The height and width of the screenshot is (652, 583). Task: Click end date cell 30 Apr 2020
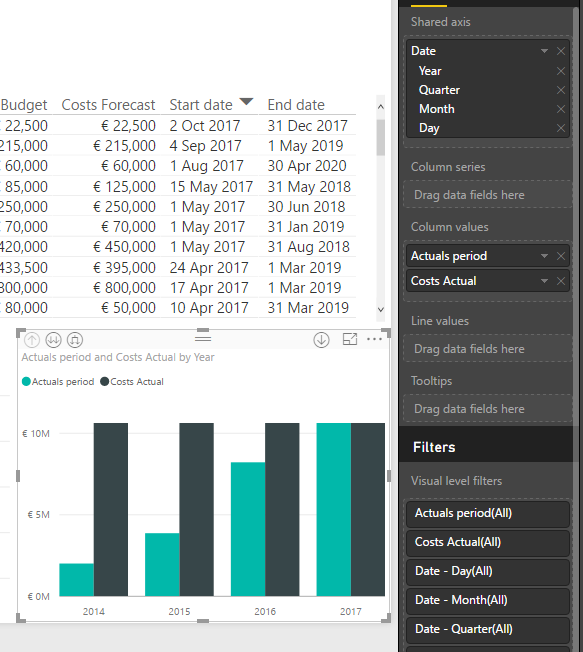pos(307,166)
